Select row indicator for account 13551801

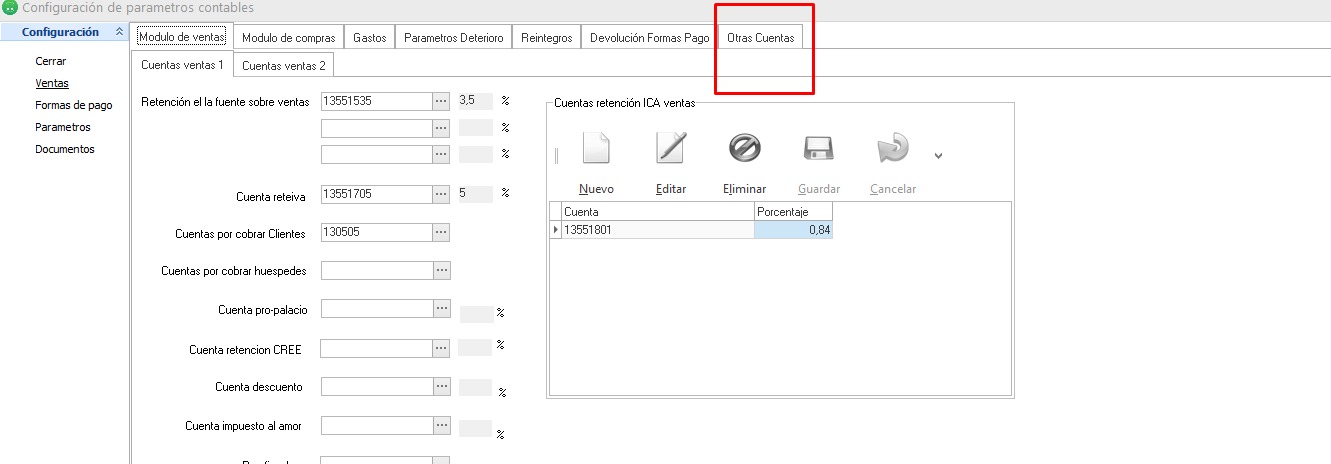(556, 230)
